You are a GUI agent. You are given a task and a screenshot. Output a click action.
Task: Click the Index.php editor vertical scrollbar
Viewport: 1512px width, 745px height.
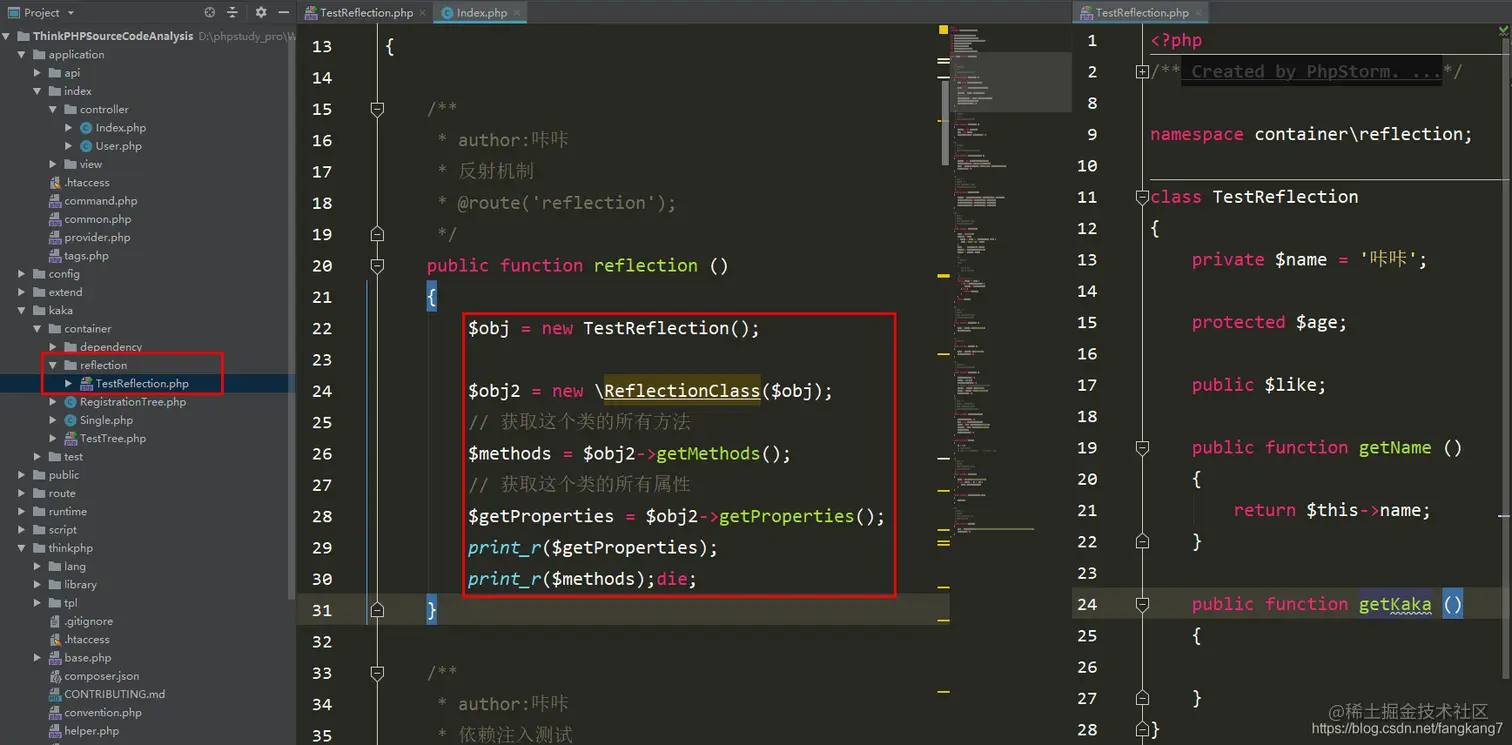946,122
